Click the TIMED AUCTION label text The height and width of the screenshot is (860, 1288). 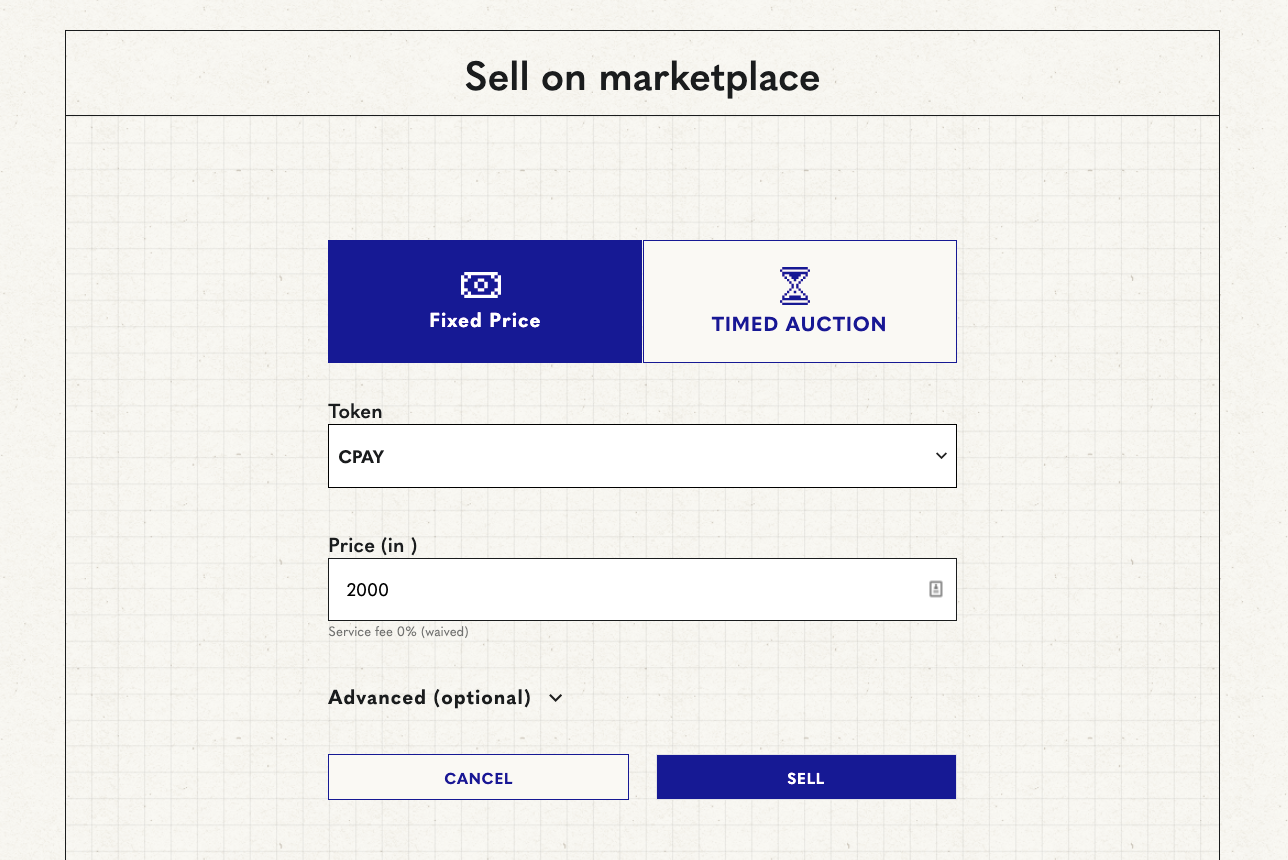[799, 324]
